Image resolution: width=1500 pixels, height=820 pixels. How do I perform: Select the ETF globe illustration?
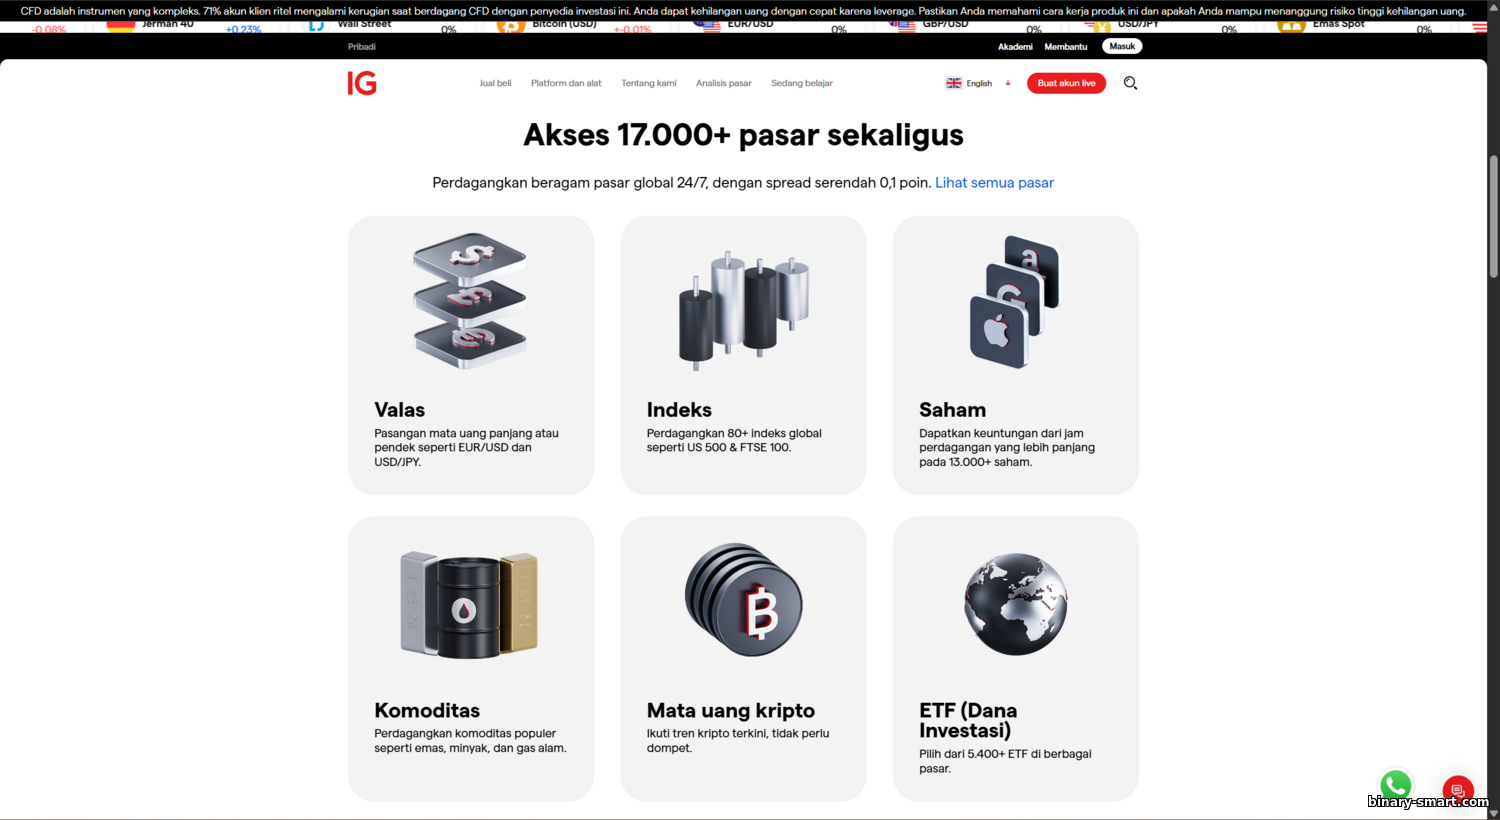click(1016, 604)
